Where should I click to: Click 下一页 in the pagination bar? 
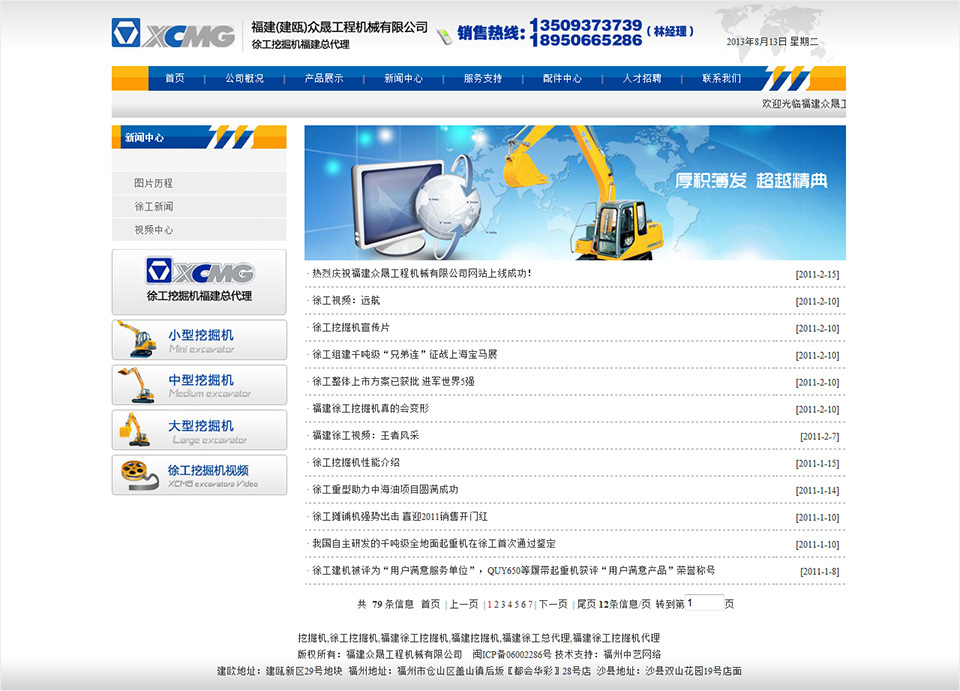point(552,603)
